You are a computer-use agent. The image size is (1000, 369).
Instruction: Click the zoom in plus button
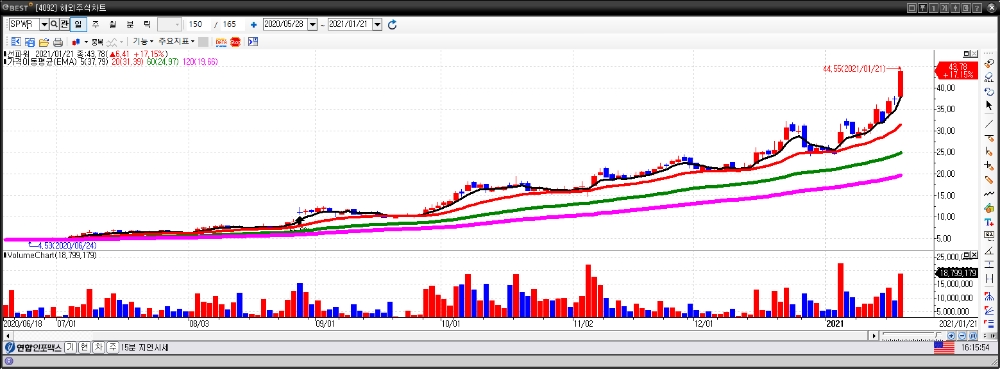pyautogui.click(x=951, y=336)
